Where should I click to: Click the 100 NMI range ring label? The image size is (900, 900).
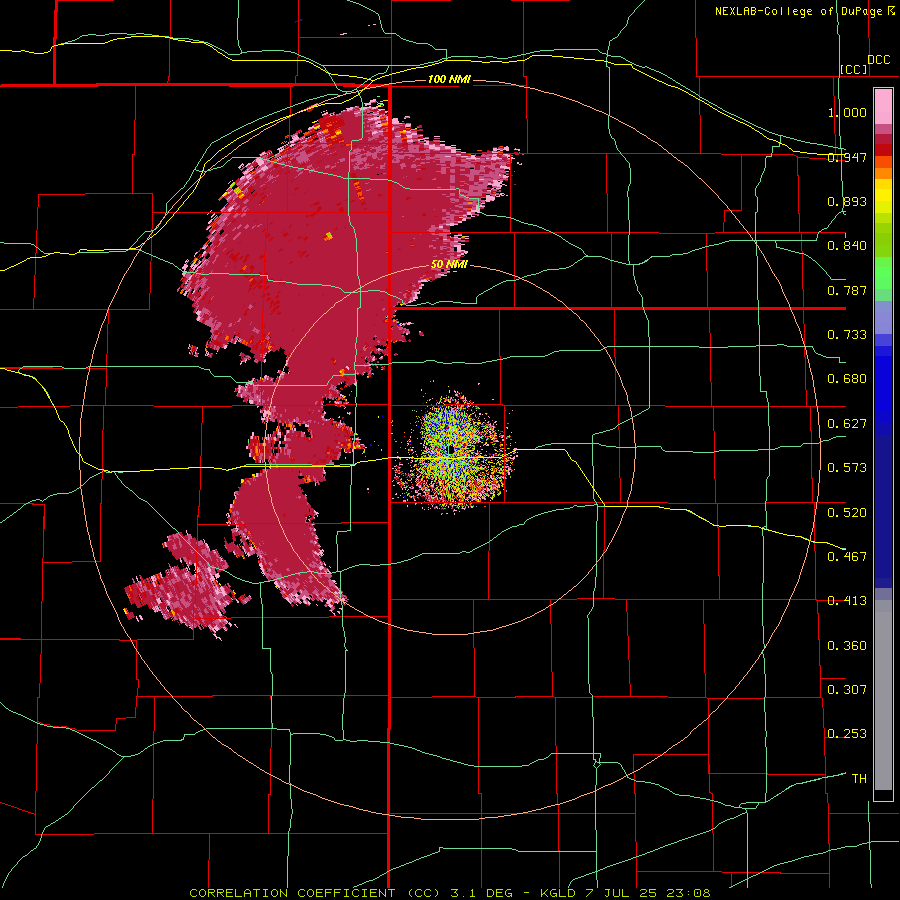pyautogui.click(x=449, y=79)
